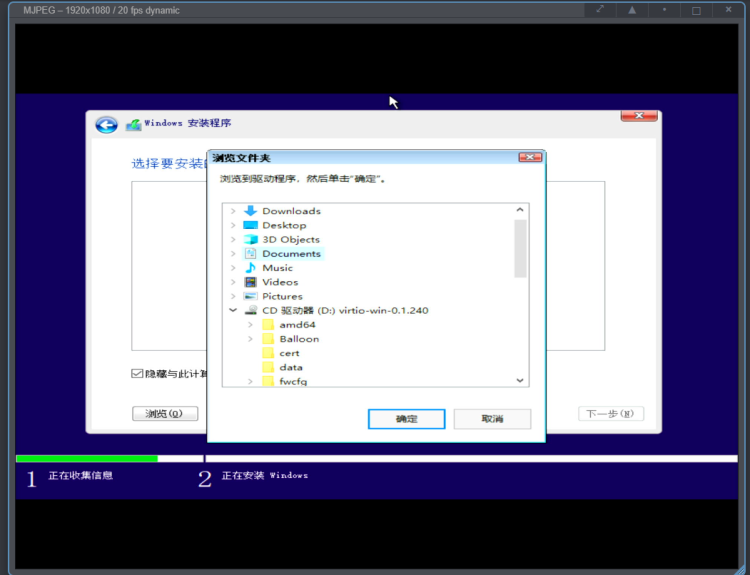Click the fwcfg folder icon
This screenshot has height=575, width=750.
(x=268, y=381)
